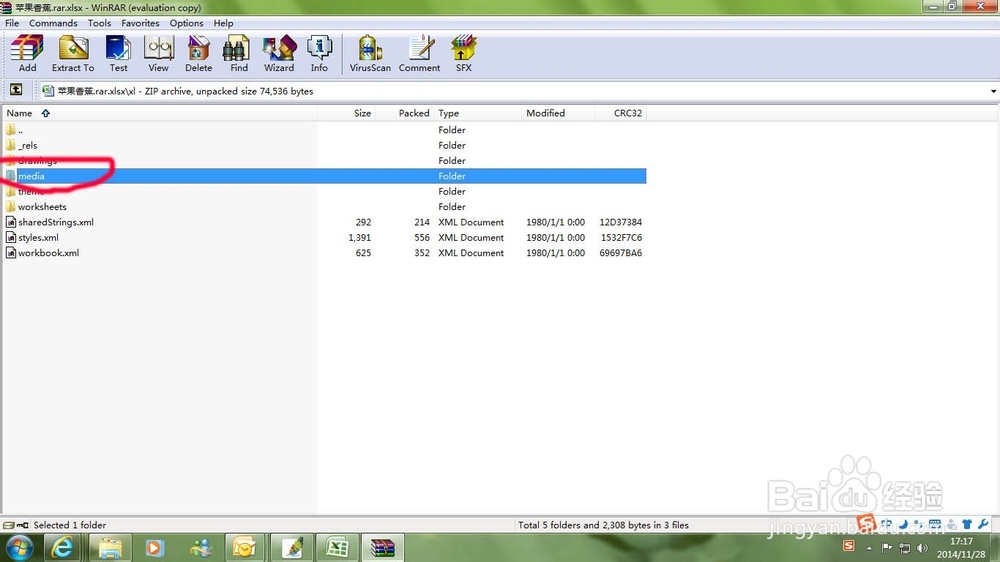
Task: Open the Tools menu
Action: (99, 23)
